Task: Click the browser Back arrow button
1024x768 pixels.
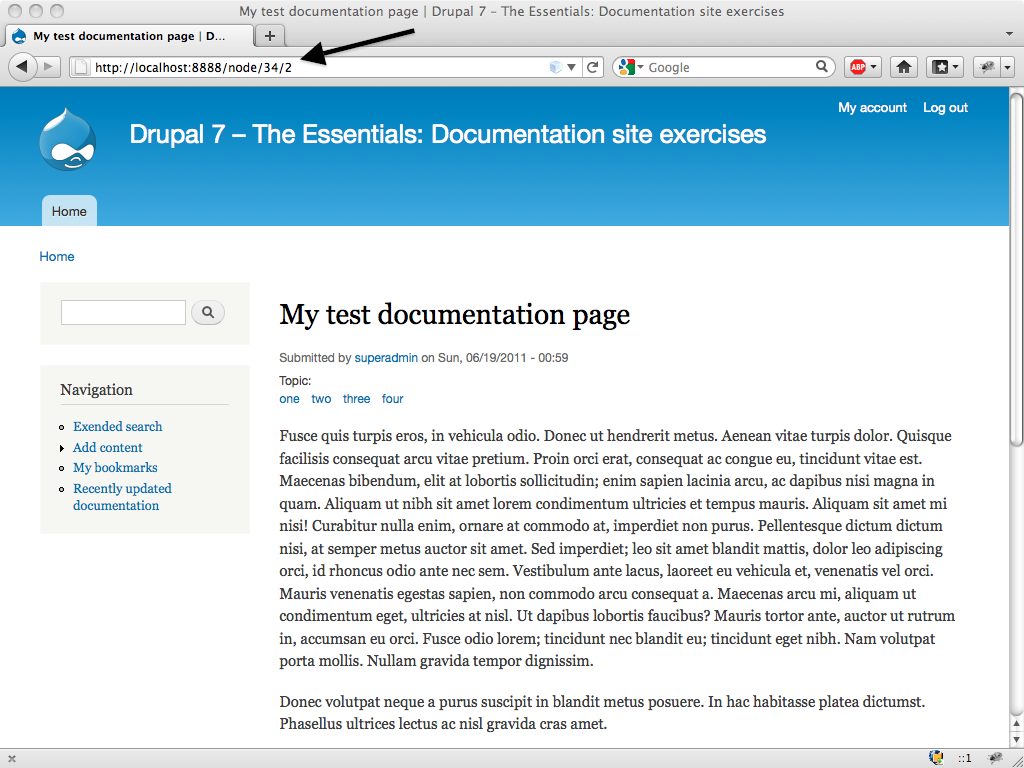Action: [23, 67]
